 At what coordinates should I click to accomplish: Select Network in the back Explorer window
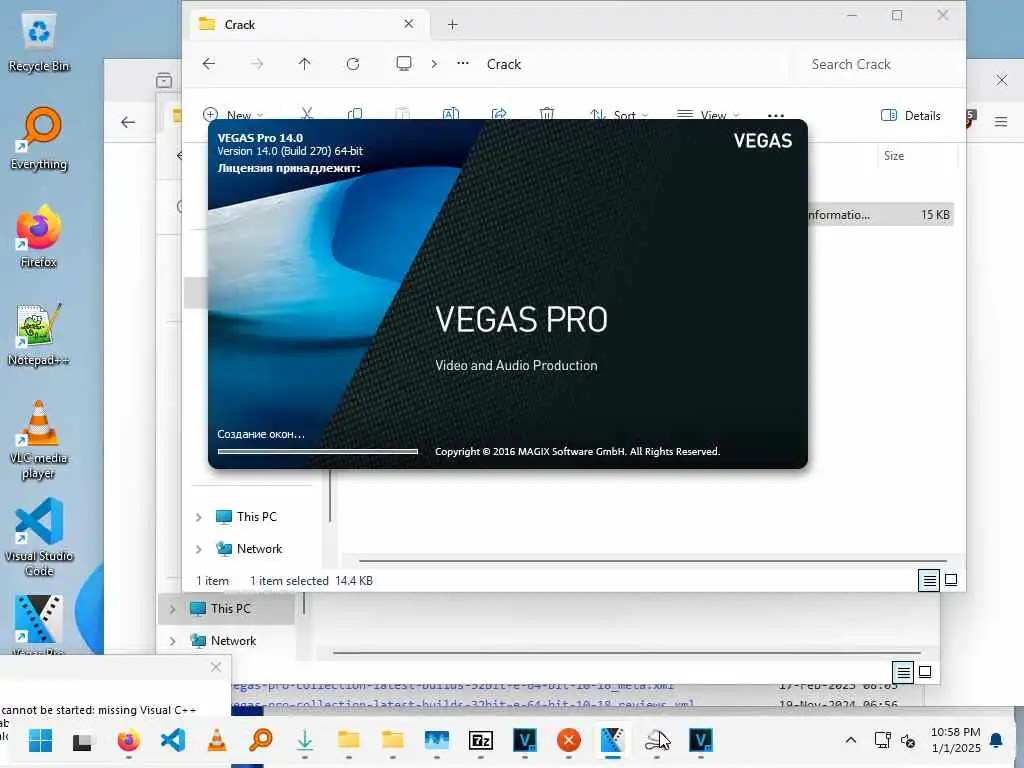pos(223,641)
